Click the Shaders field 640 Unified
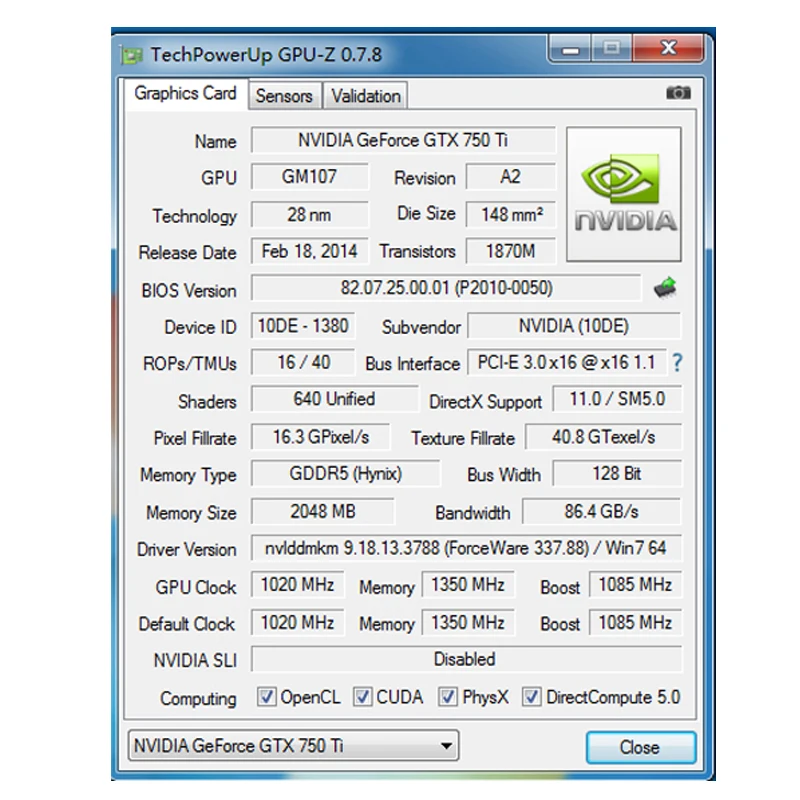This screenshot has width=800, height=800. 334,399
